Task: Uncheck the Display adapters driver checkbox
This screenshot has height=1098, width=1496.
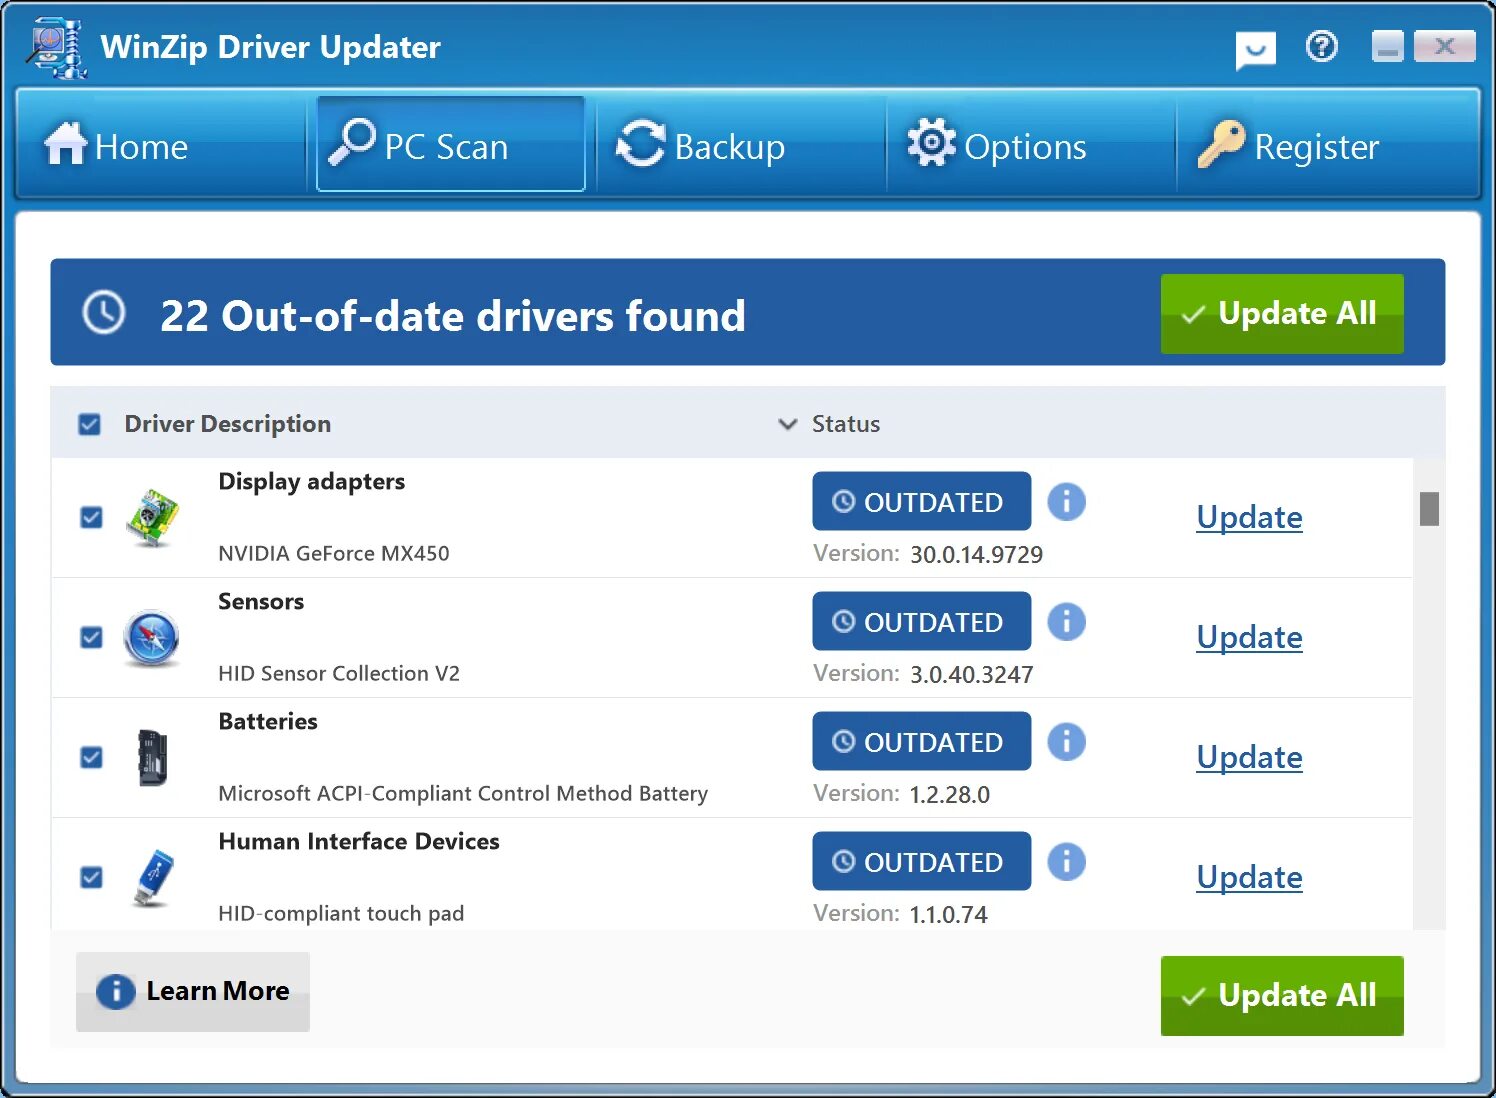Action: [x=91, y=517]
